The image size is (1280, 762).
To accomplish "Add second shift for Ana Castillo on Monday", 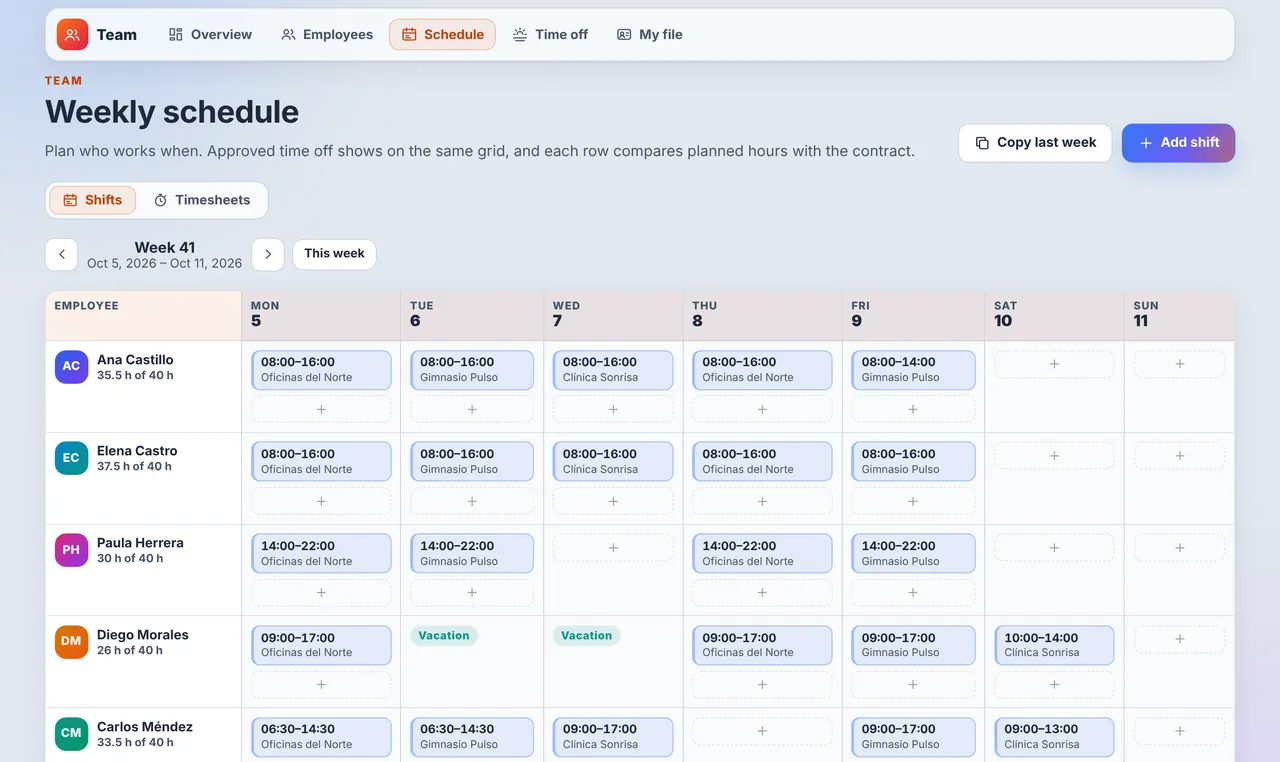I will [321, 409].
